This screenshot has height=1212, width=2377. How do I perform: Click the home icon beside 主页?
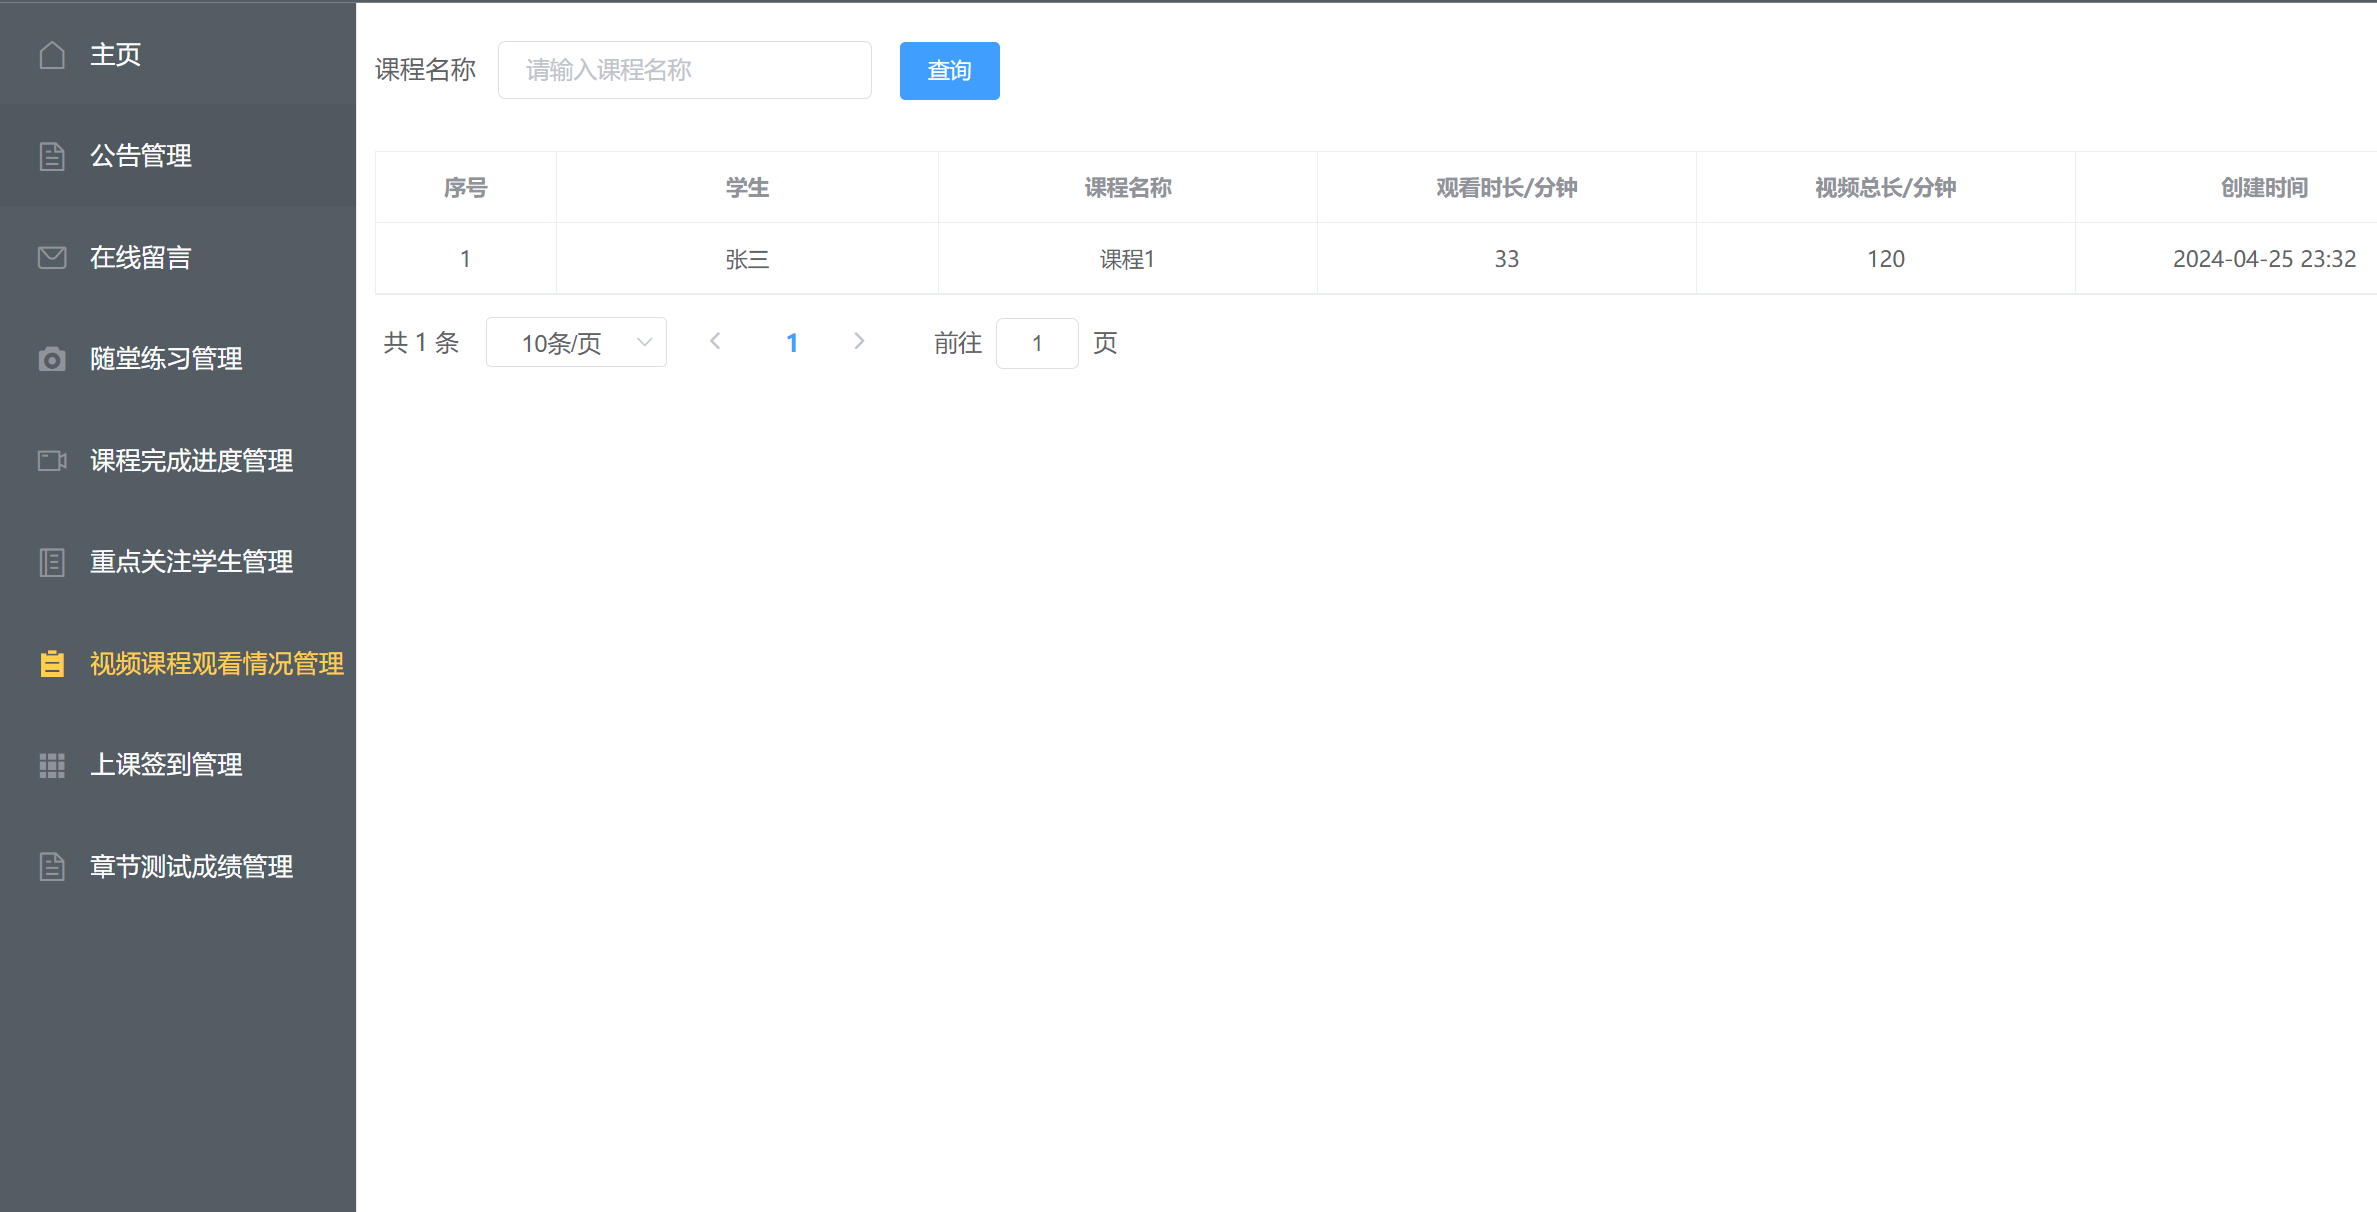pos(52,55)
